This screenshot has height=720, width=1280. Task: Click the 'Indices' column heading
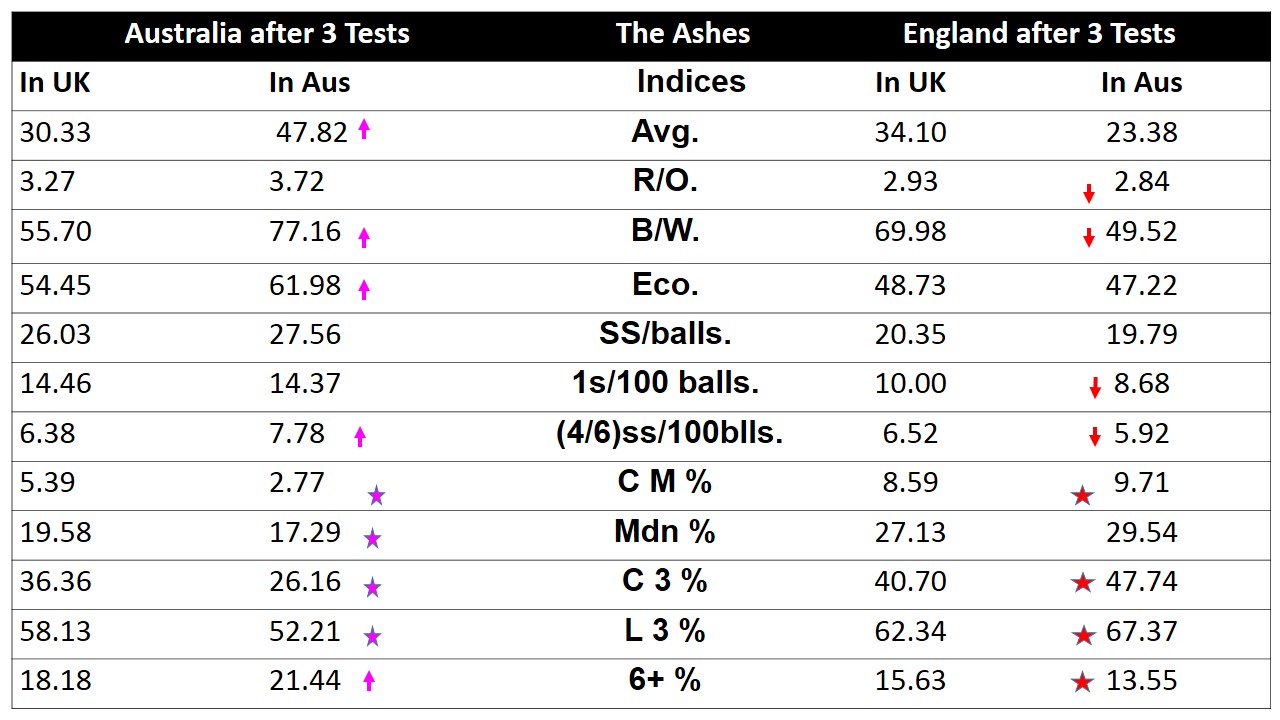tap(691, 81)
